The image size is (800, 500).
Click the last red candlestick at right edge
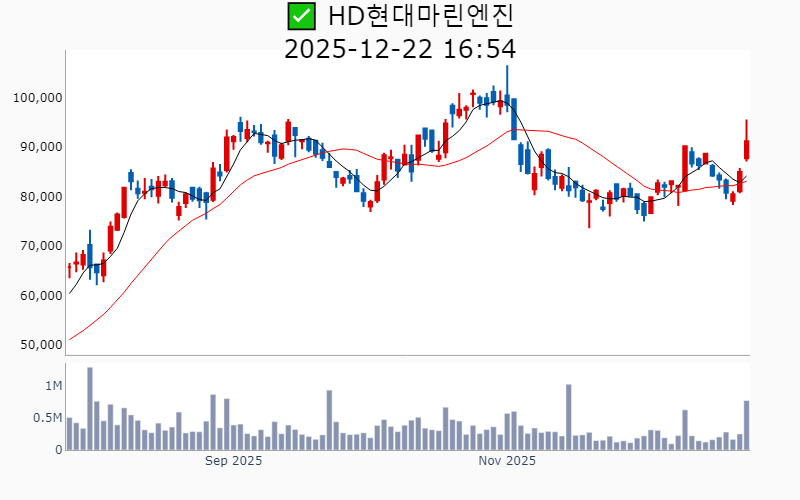point(746,148)
